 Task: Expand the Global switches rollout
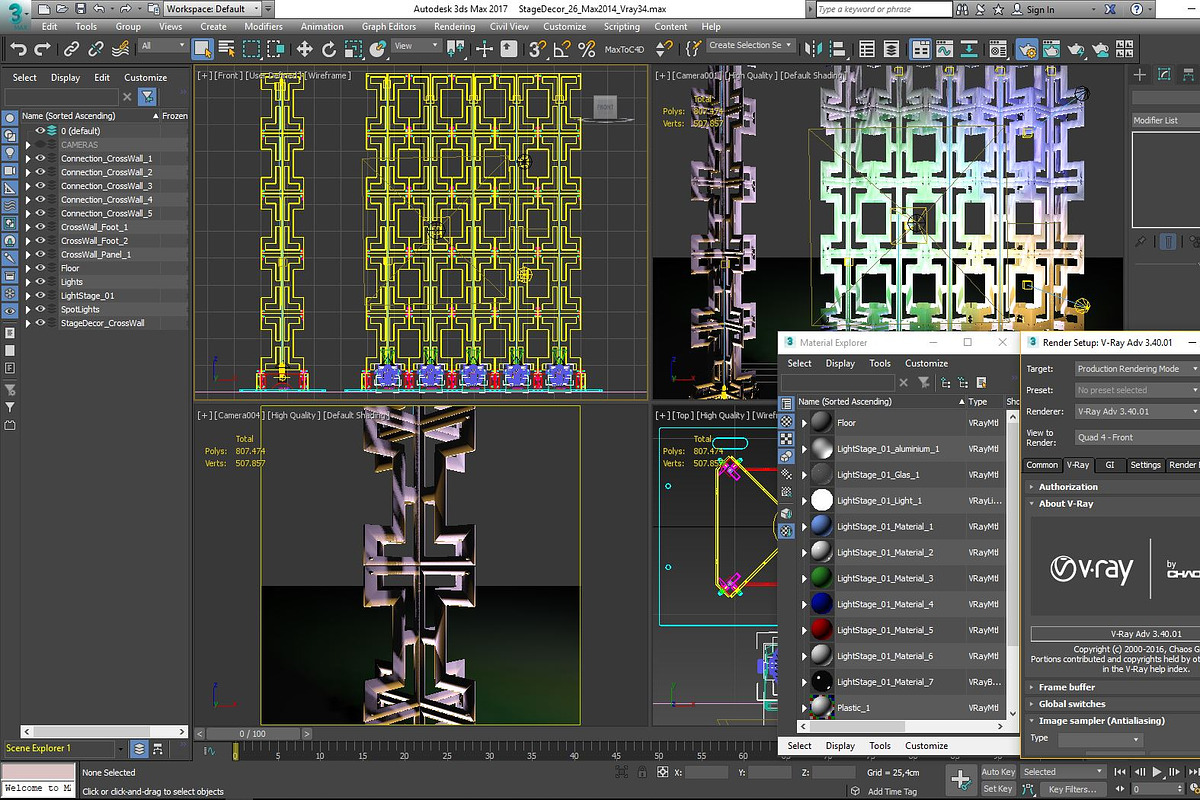tap(1073, 704)
